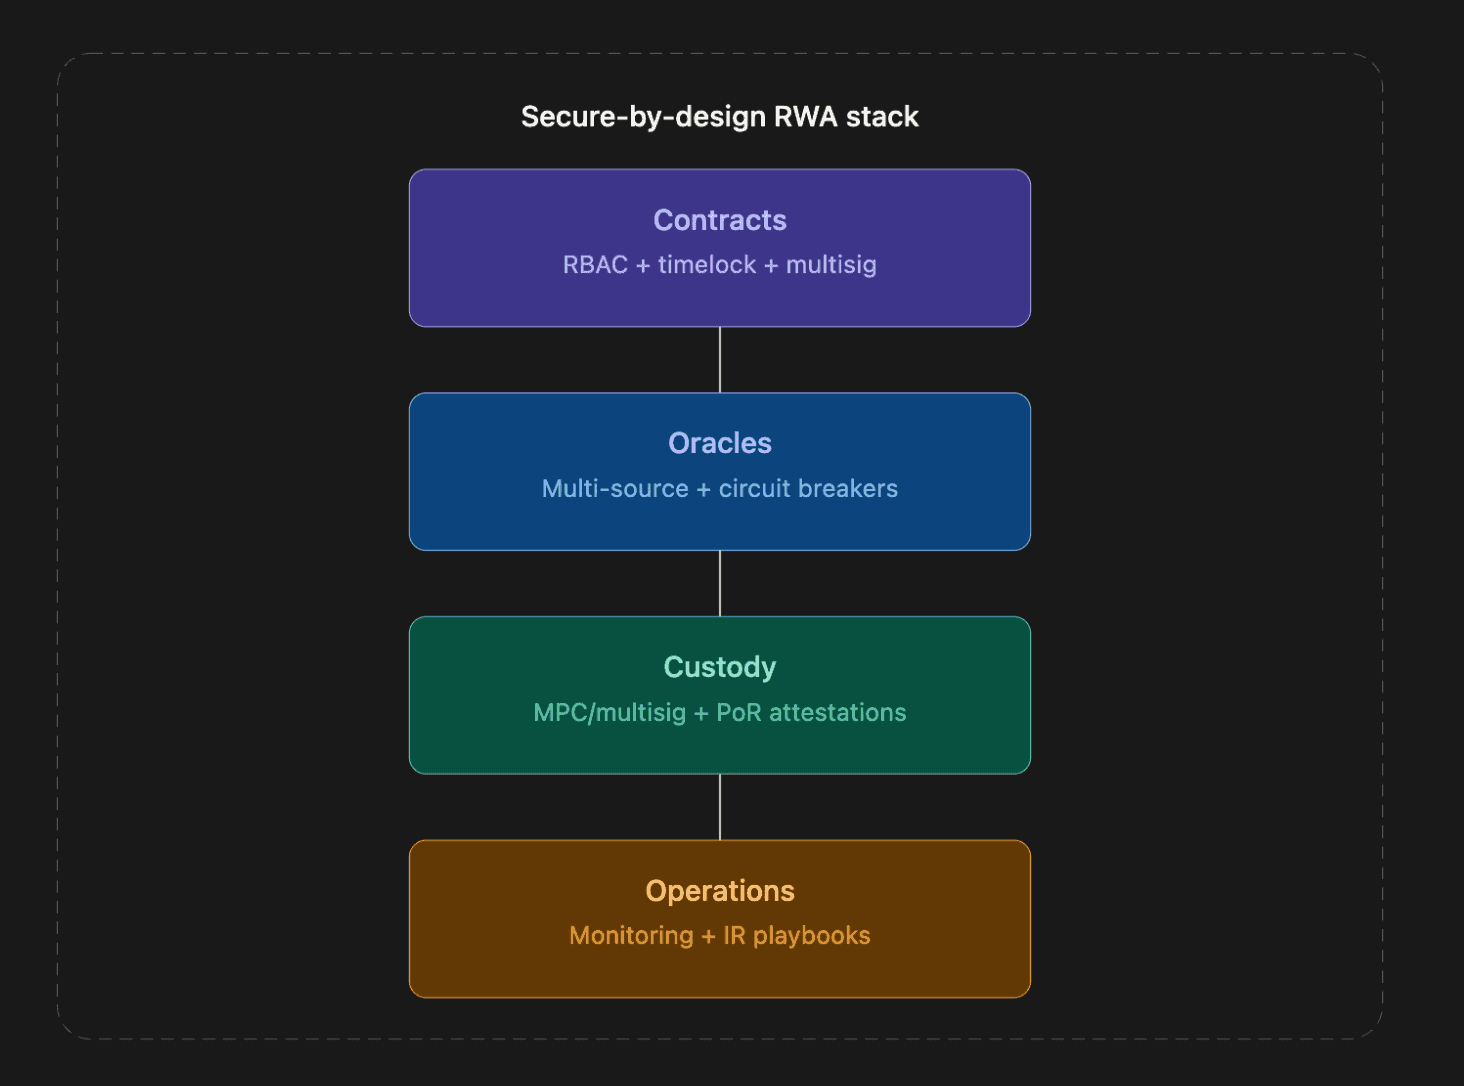Click the word "Multi-source" in Oracles box
Screen dimensions: 1464x1086
click(615, 489)
